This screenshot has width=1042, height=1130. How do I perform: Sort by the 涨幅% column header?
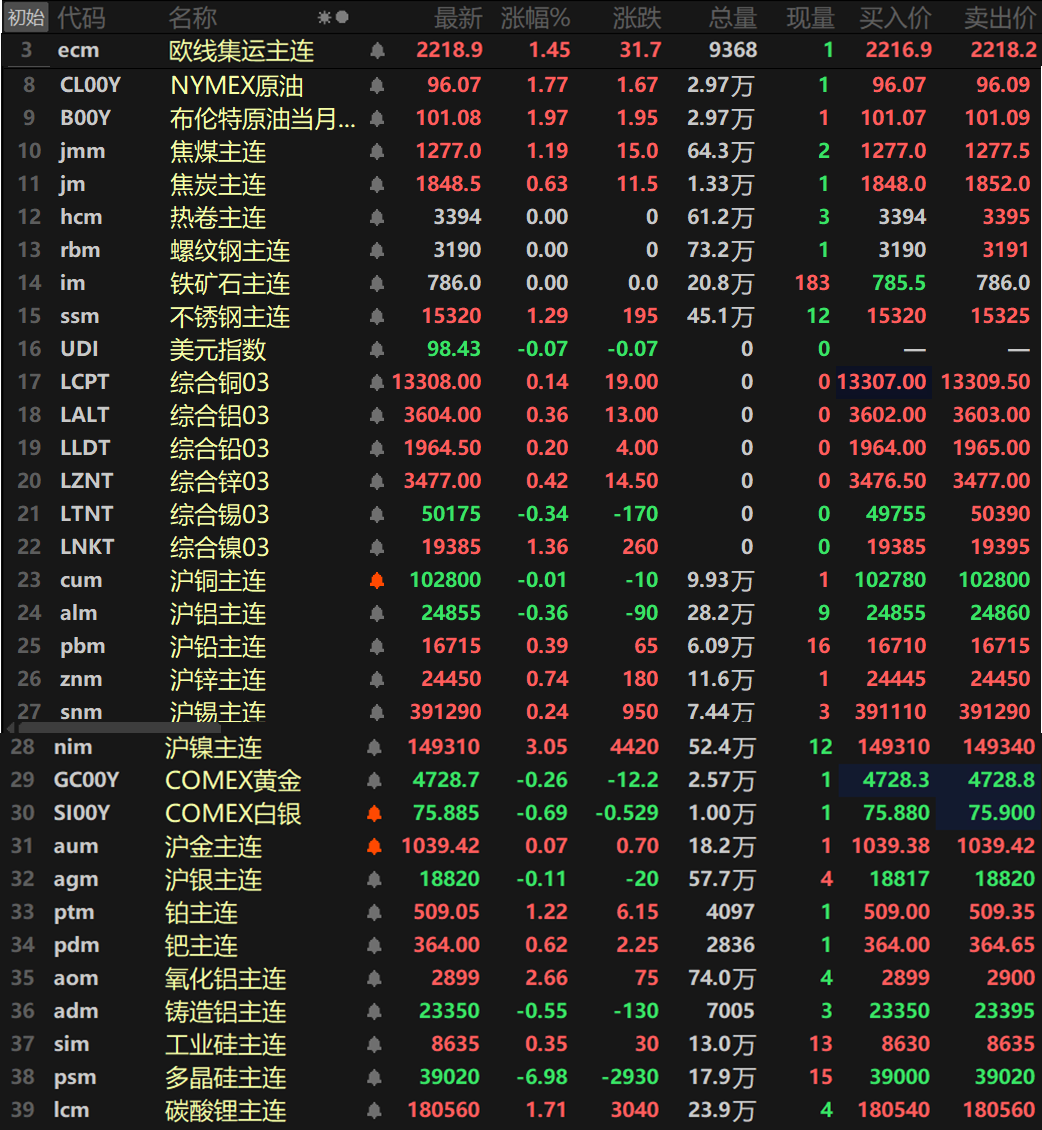(x=535, y=17)
